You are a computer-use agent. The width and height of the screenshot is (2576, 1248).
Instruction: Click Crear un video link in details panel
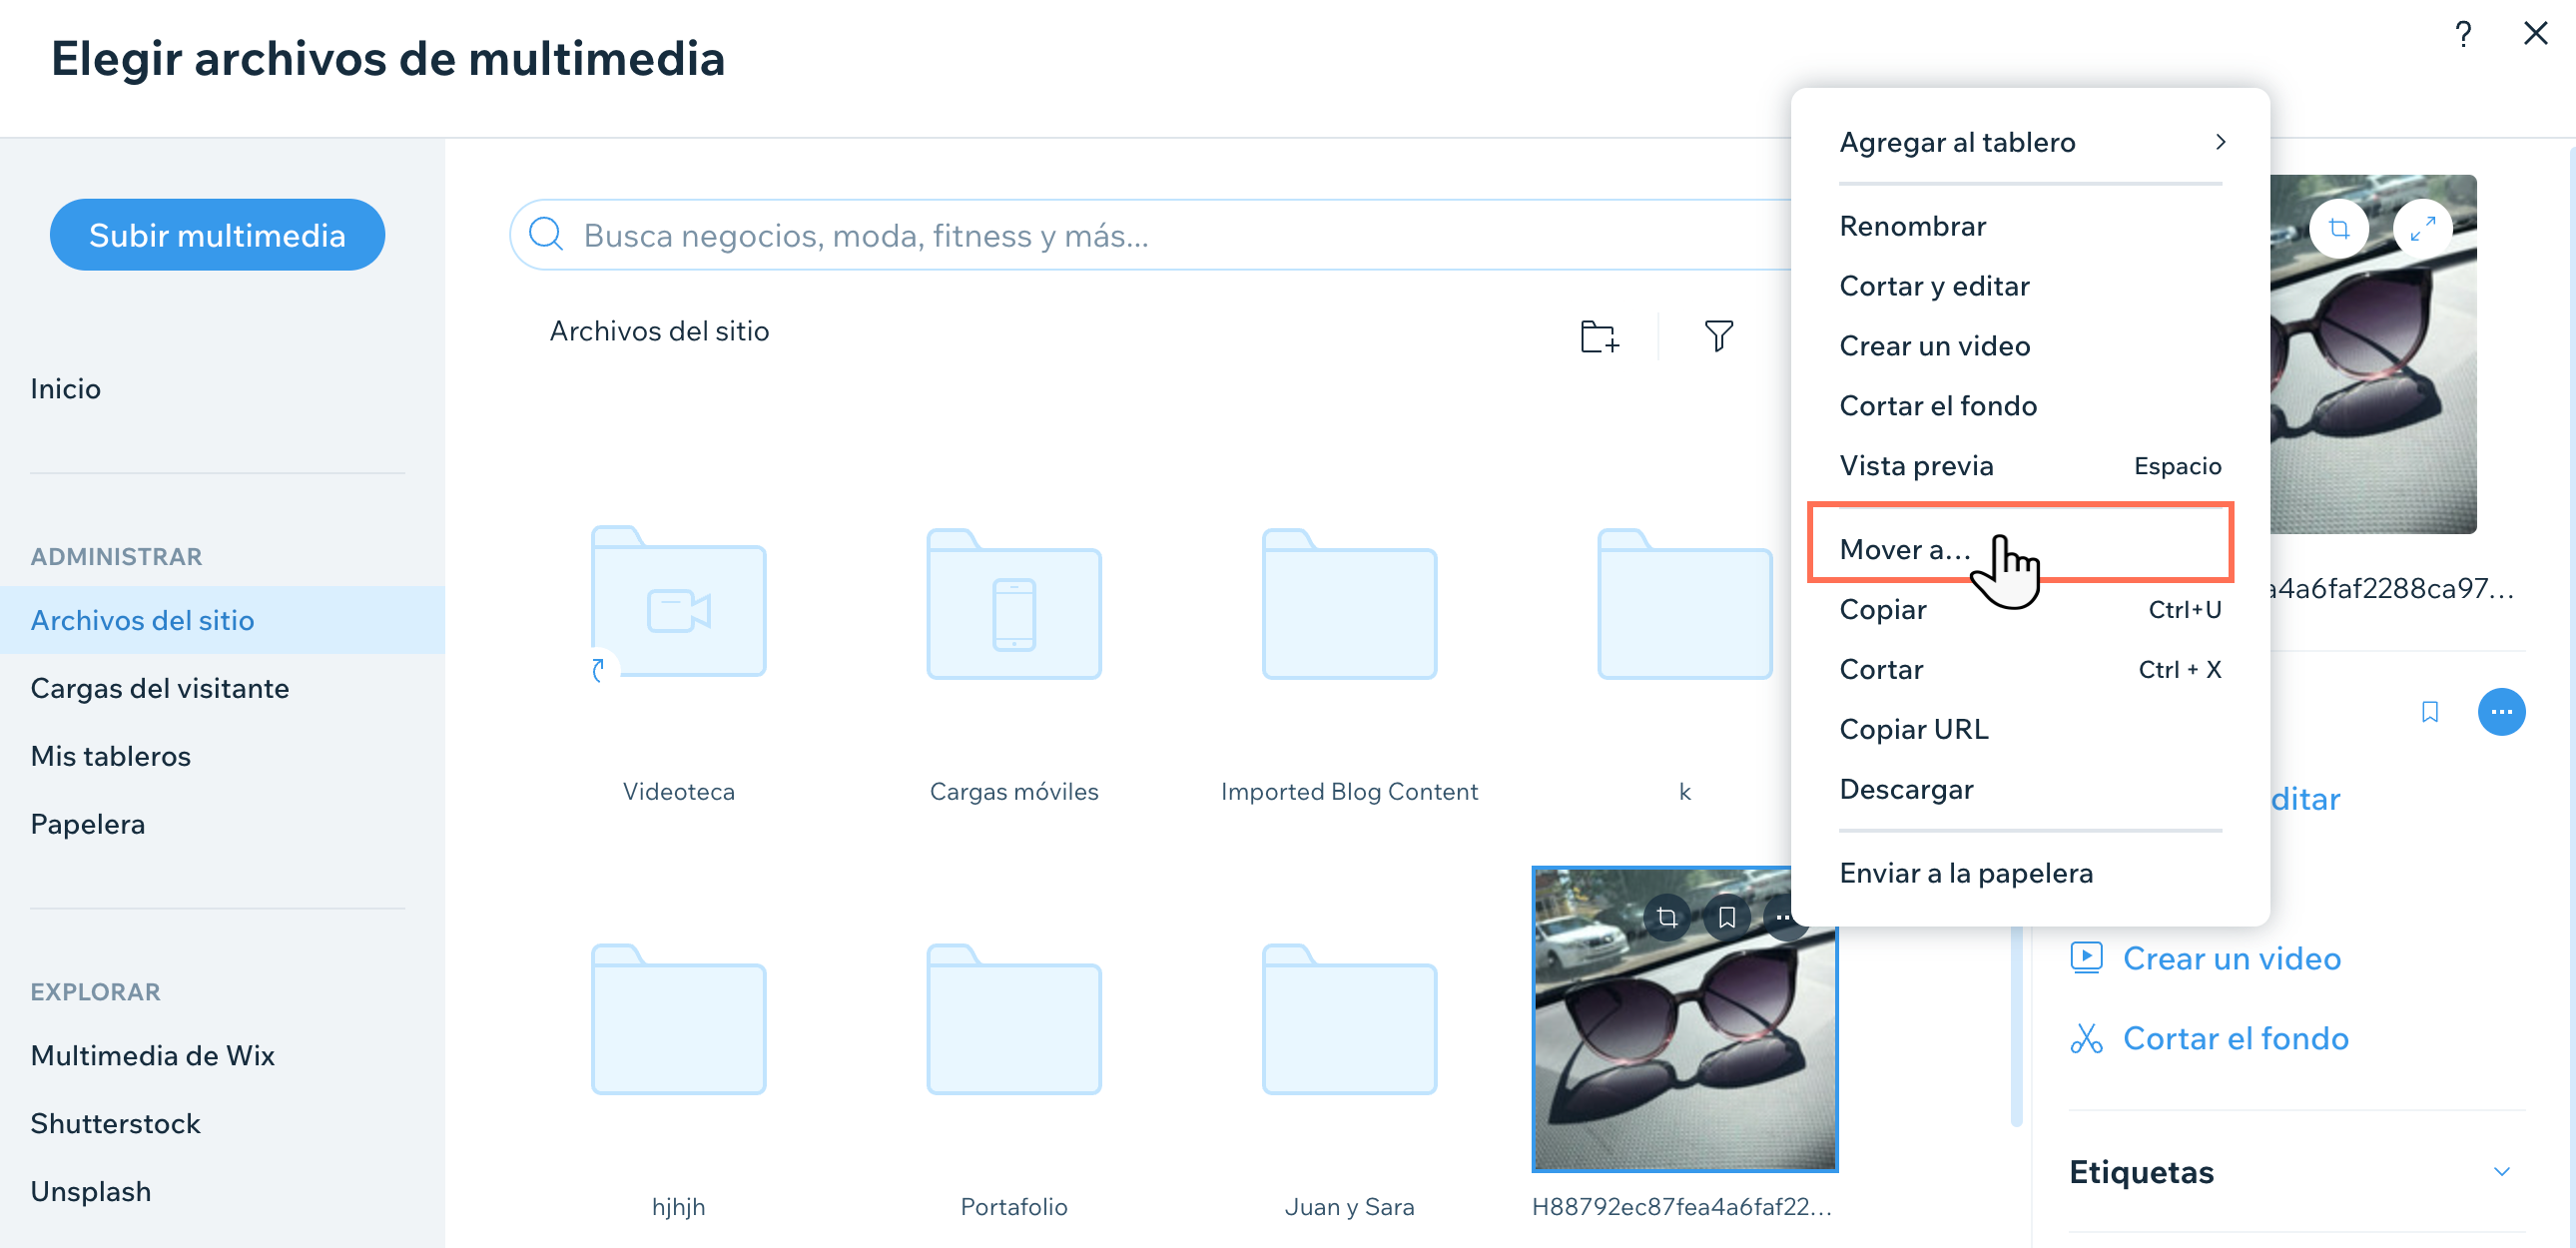pyautogui.click(x=2231, y=958)
